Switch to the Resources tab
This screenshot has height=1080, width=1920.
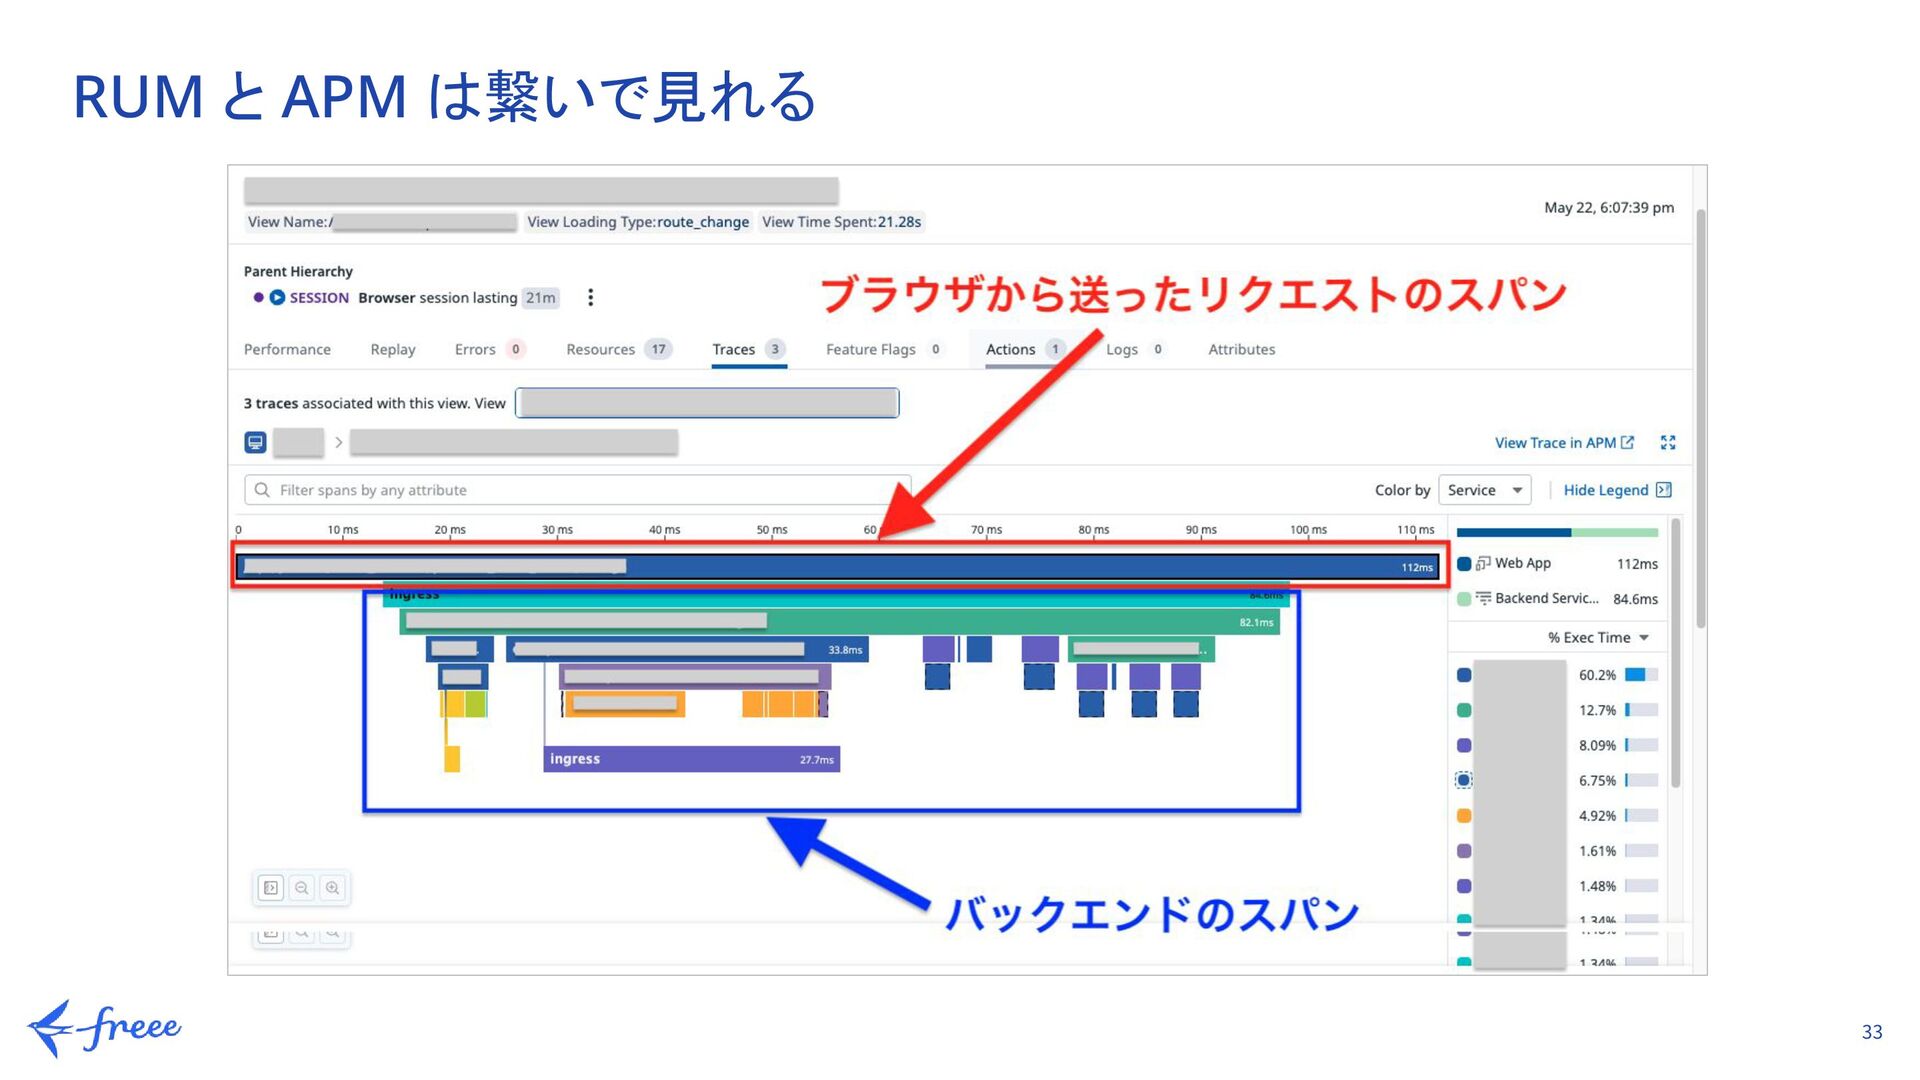click(x=600, y=349)
